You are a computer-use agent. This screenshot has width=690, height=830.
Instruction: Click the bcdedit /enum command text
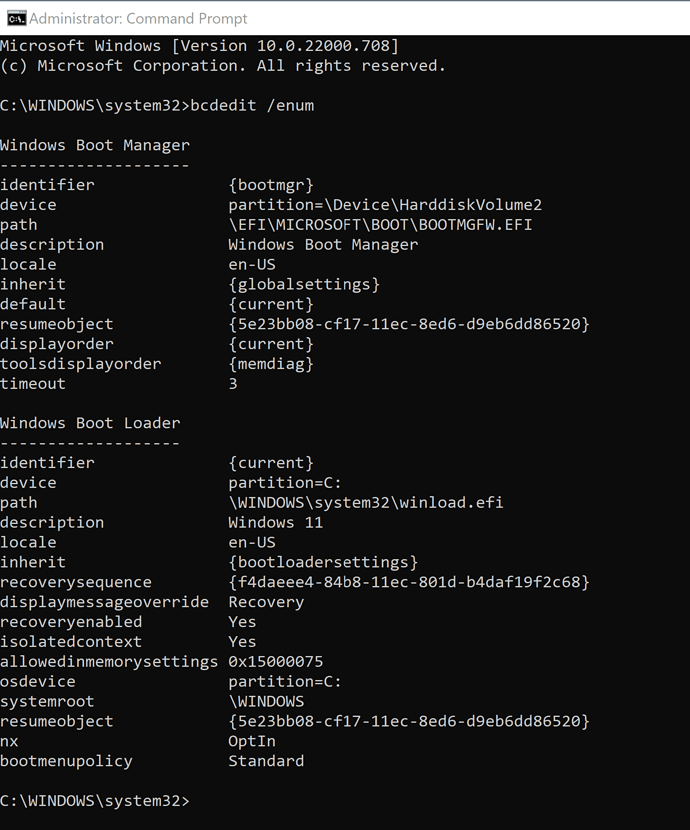pos(252,105)
